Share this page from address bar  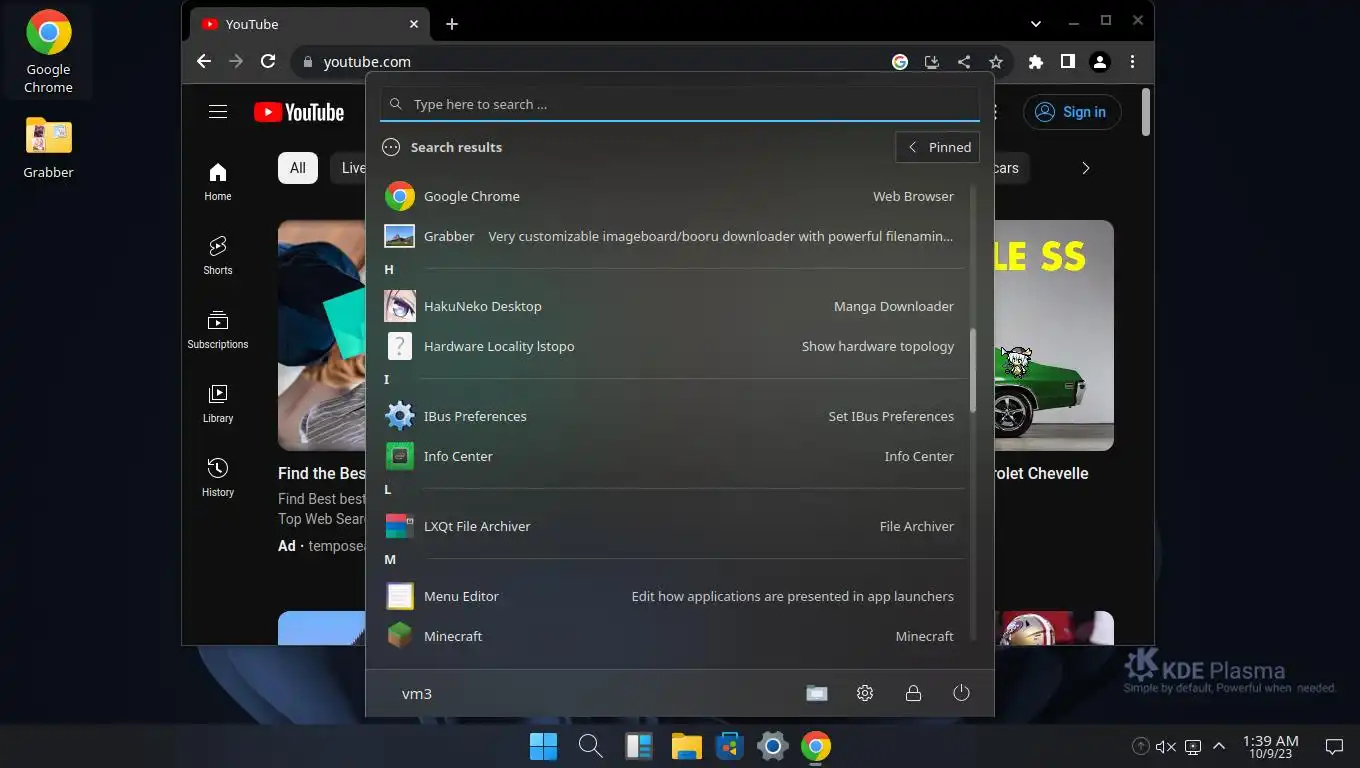coord(964,61)
